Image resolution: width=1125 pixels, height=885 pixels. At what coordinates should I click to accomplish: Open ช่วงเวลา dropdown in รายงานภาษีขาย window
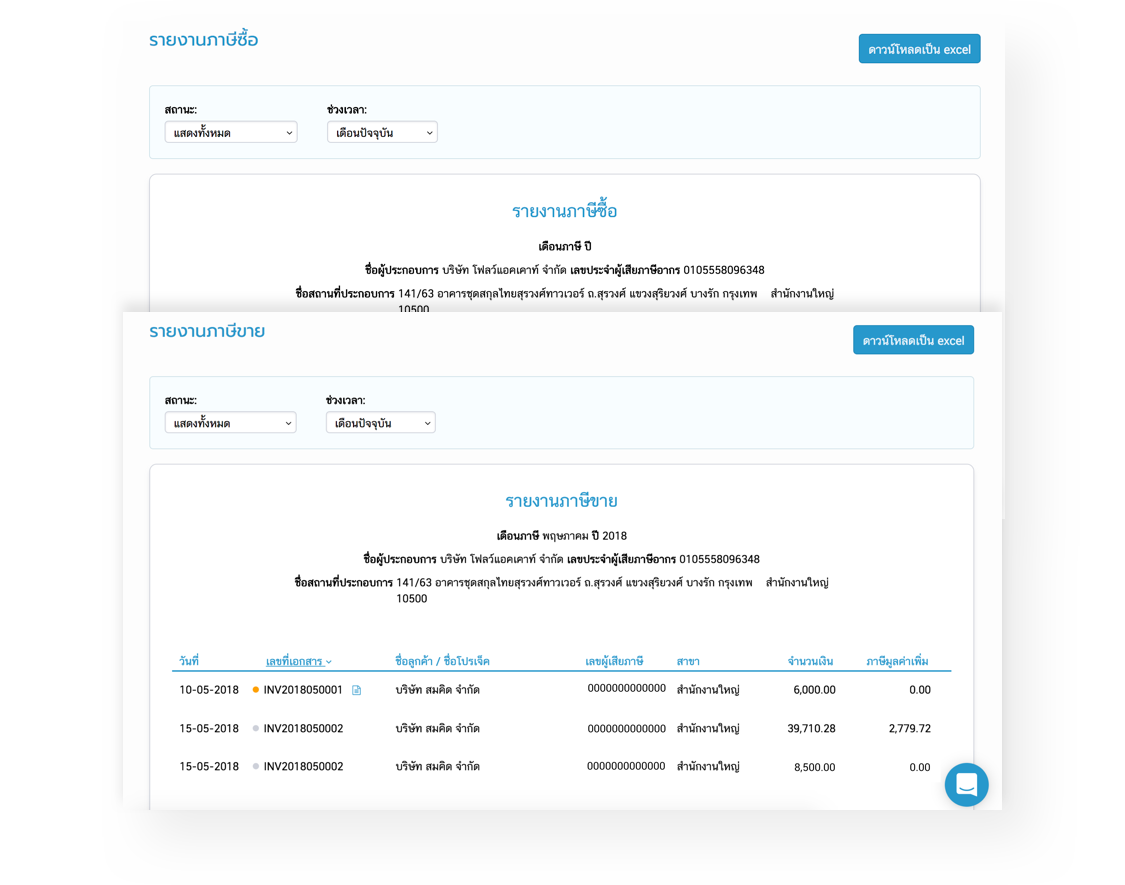click(380, 423)
